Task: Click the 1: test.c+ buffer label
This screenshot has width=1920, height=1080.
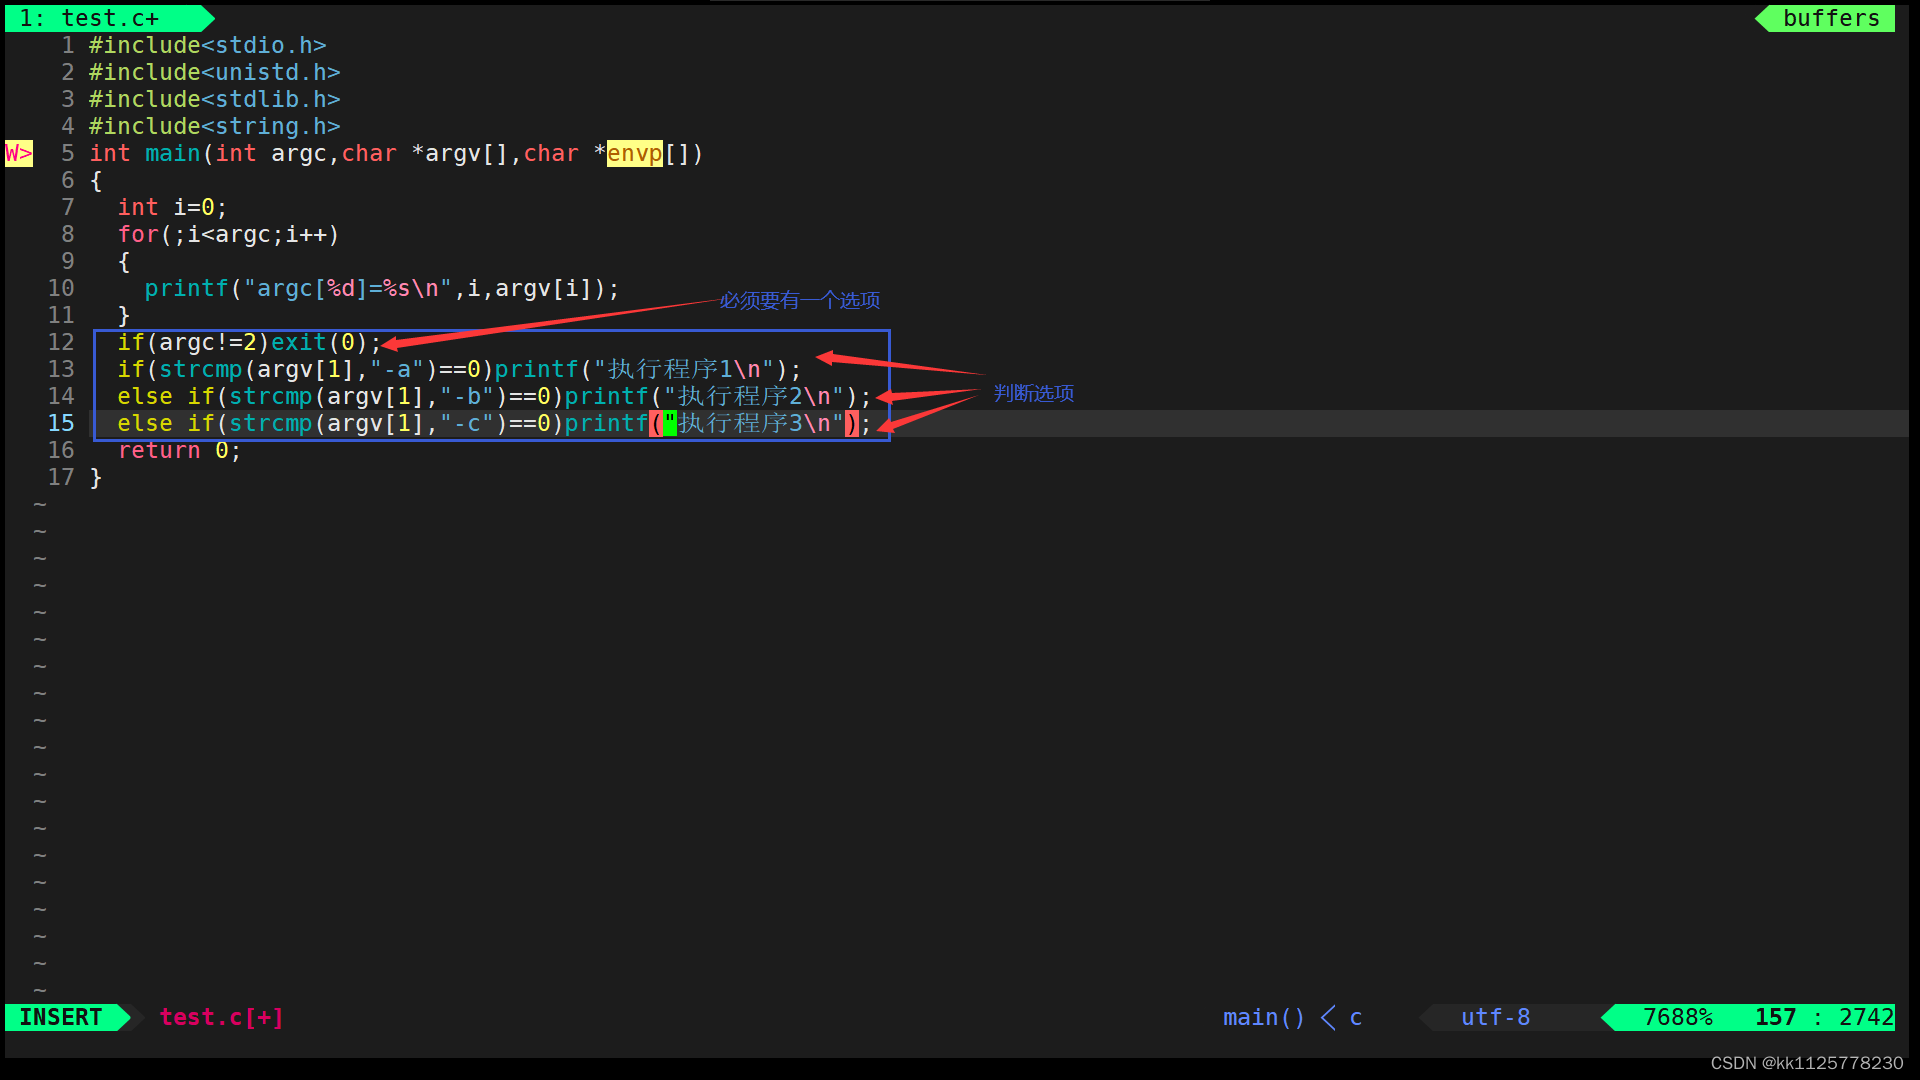Action: 99,16
